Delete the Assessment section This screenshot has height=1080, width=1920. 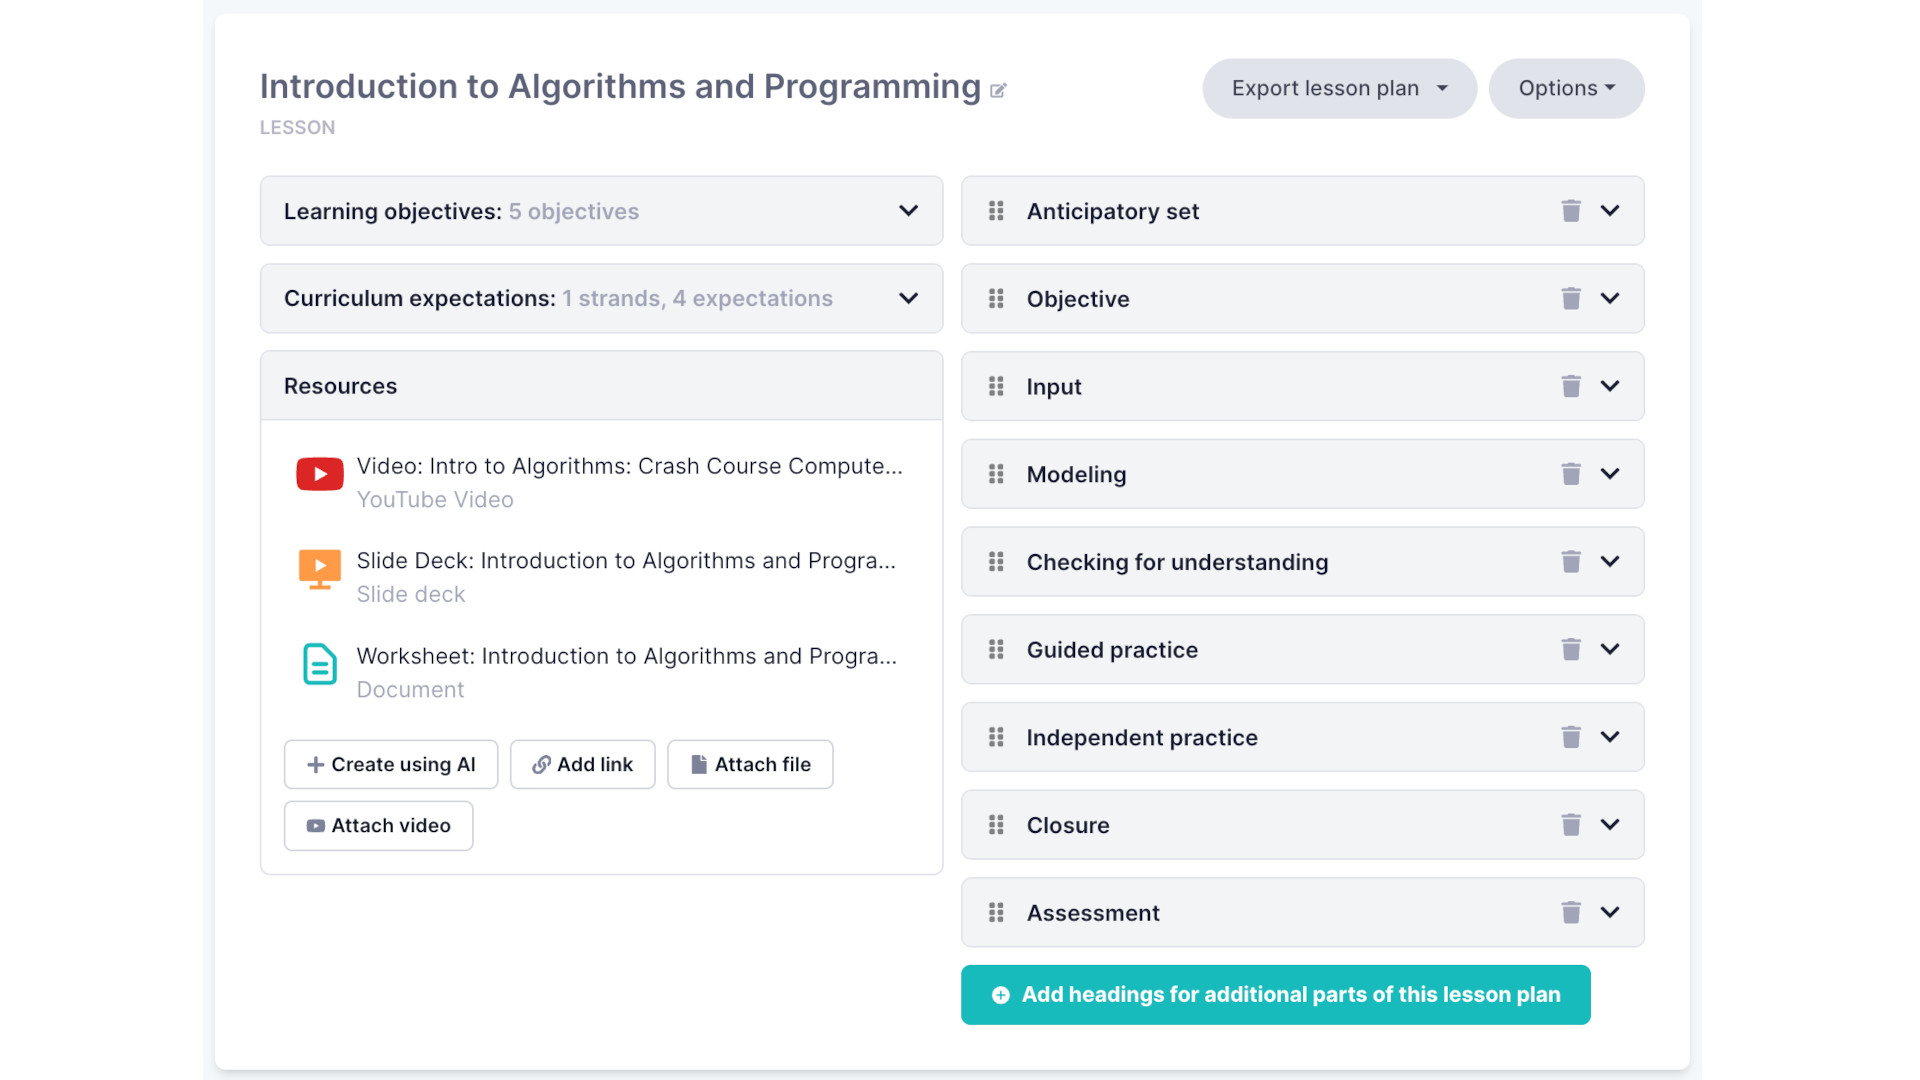[1571, 913]
